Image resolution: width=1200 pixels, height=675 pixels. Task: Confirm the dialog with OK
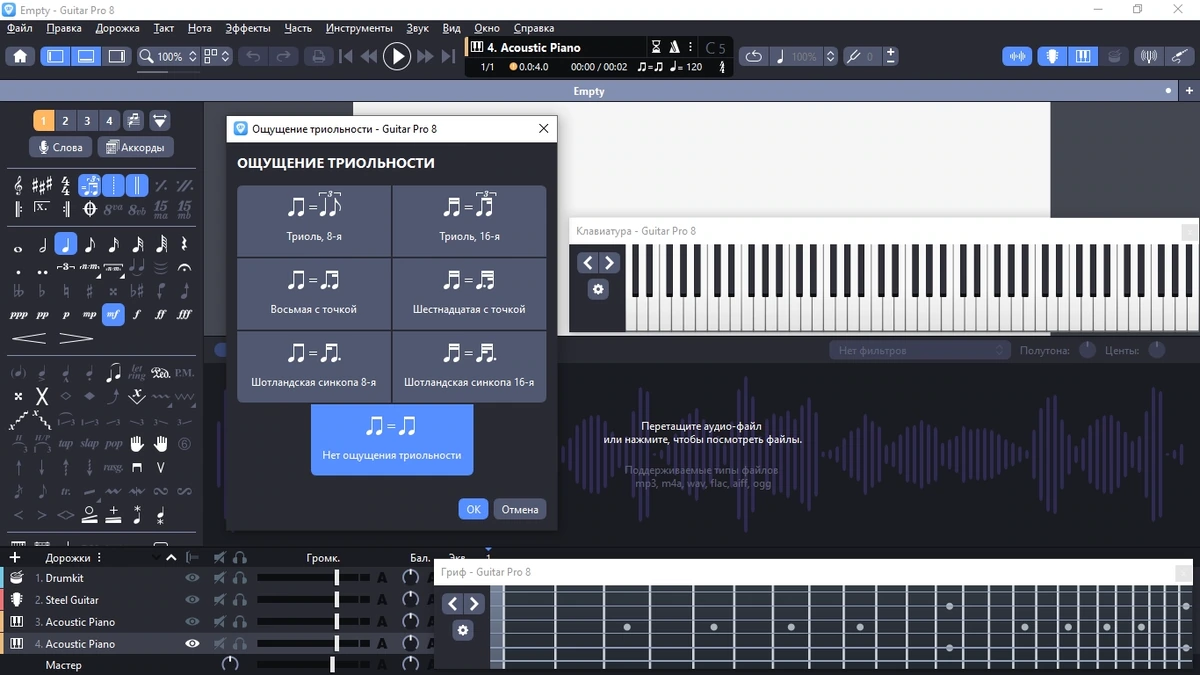473,509
